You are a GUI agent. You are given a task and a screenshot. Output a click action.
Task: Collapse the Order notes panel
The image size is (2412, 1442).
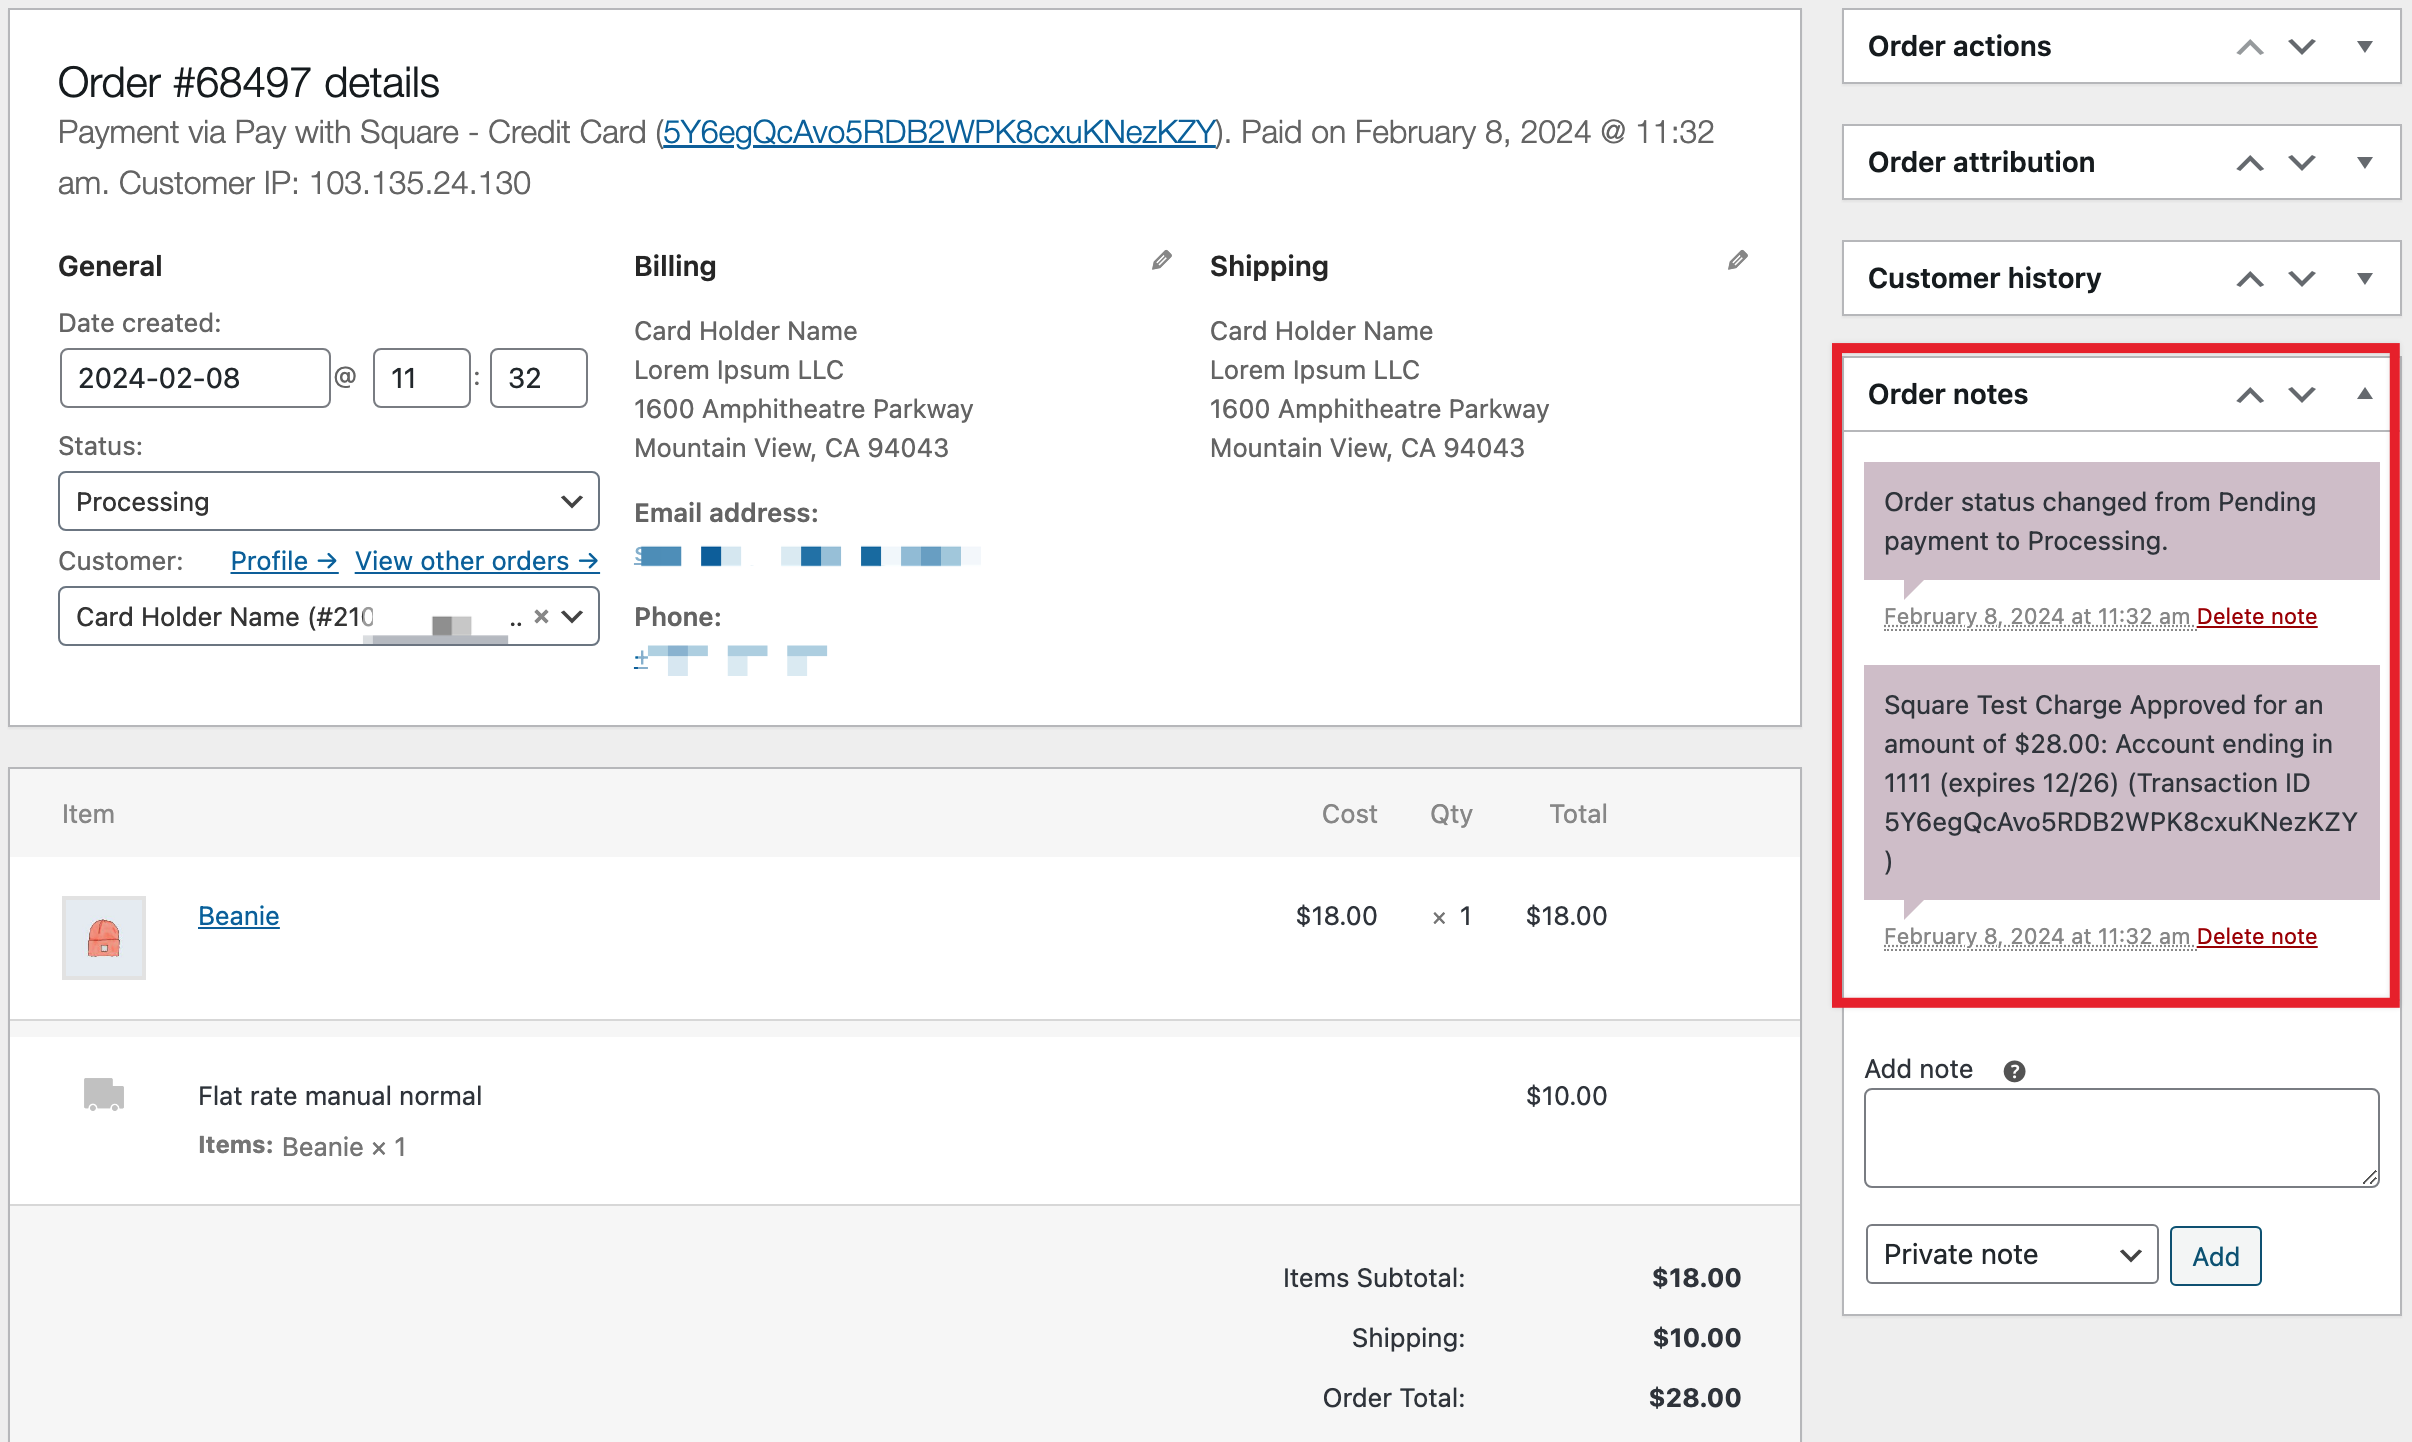[2365, 394]
